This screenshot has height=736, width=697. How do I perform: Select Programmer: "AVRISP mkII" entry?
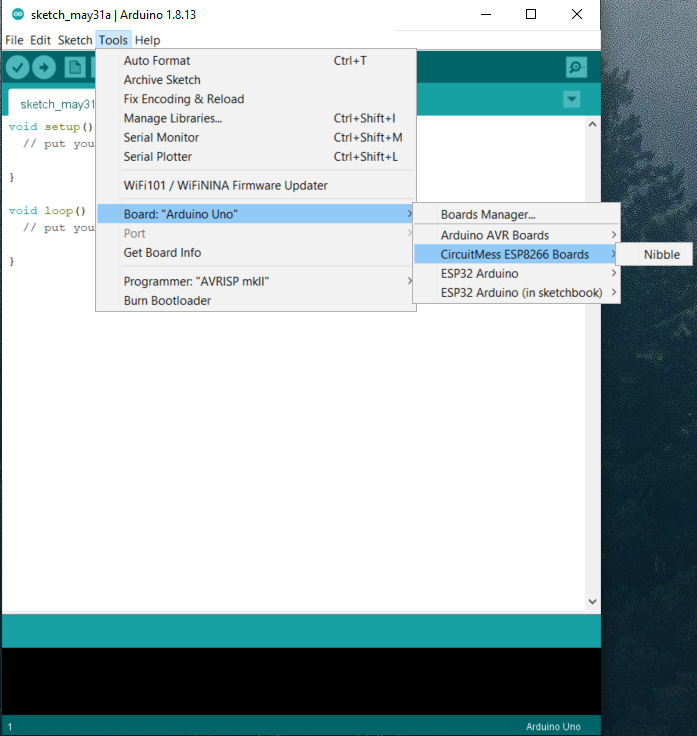pos(256,281)
